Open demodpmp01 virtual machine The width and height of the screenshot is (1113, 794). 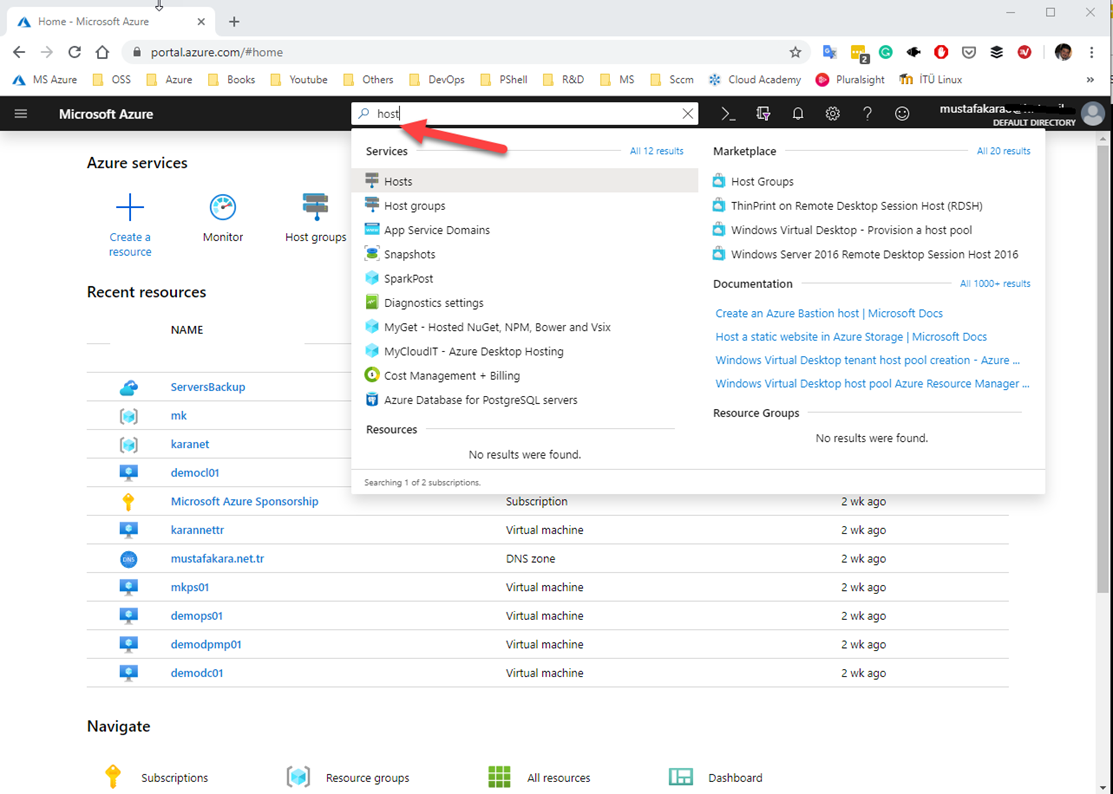tap(206, 644)
